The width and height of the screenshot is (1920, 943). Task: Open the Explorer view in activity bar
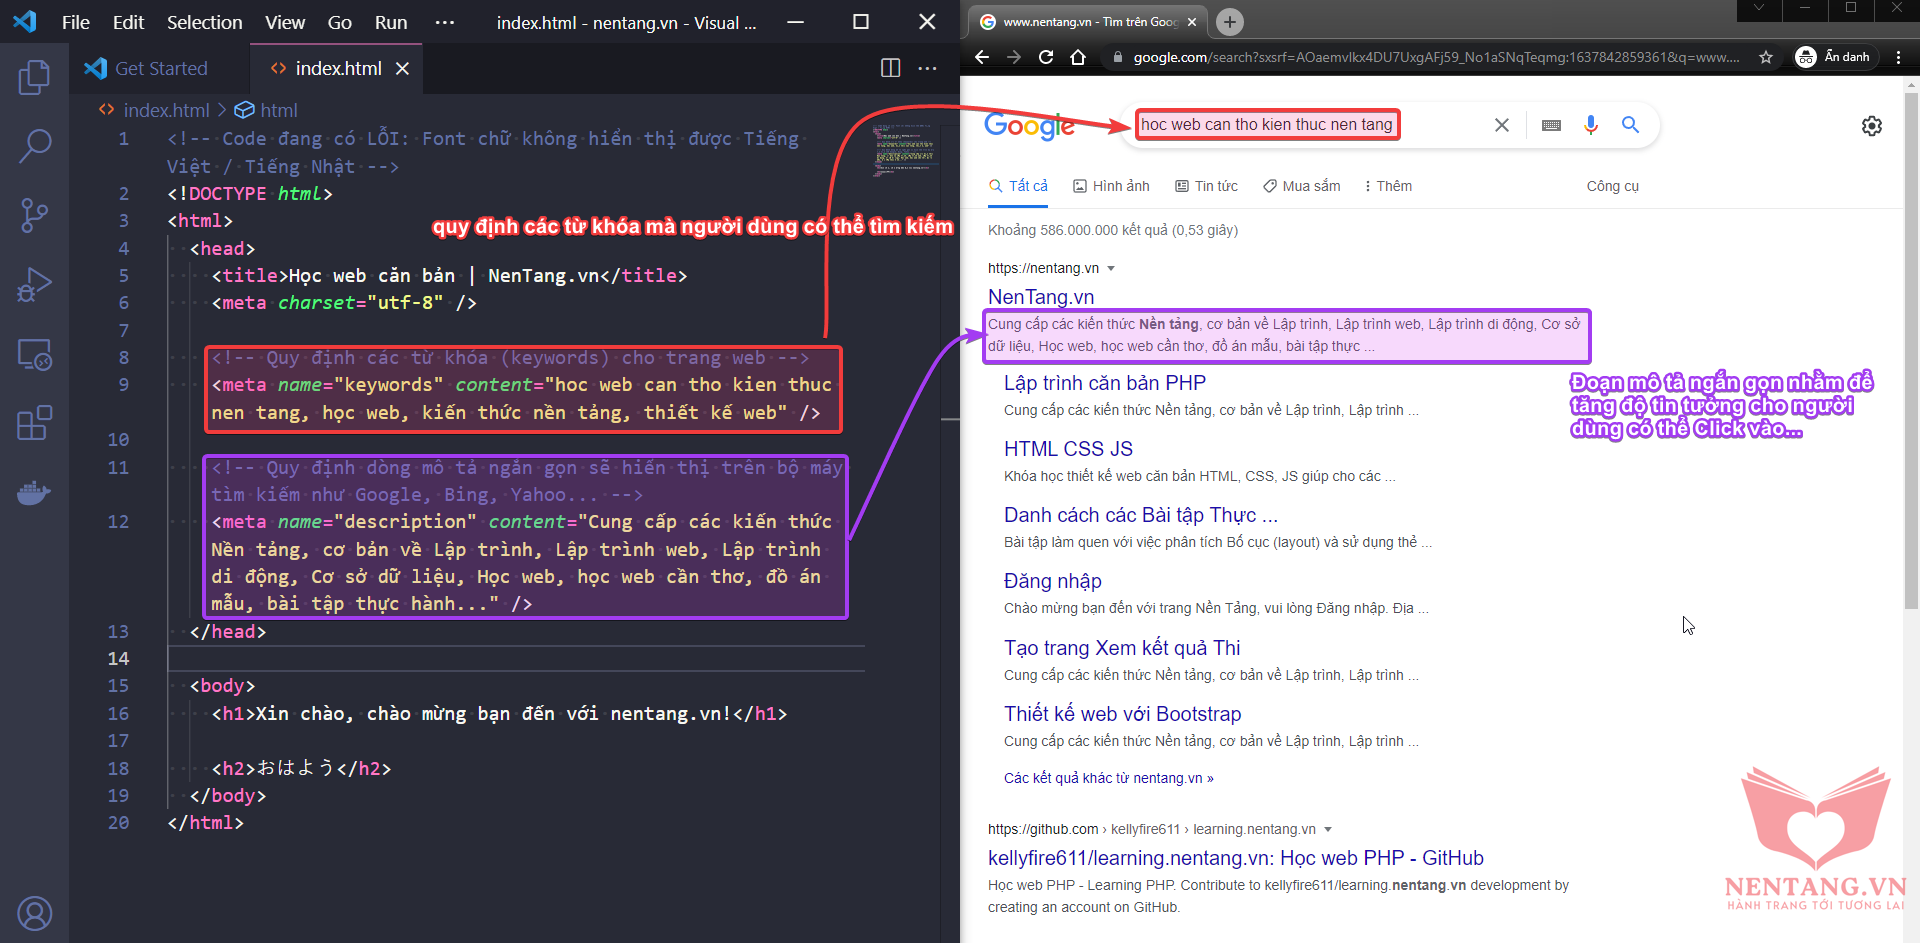(x=34, y=77)
